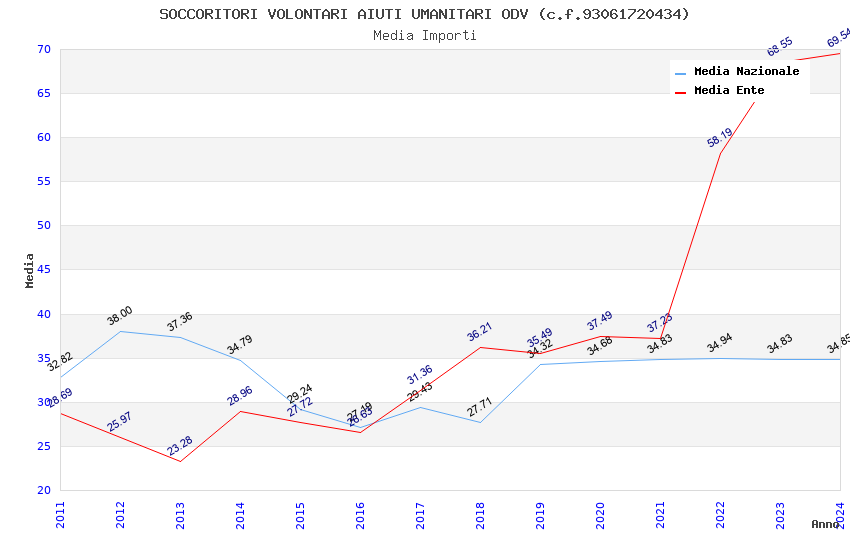Click the 27.72 data label for 2015
The height and width of the screenshot is (550, 850).
(300, 406)
